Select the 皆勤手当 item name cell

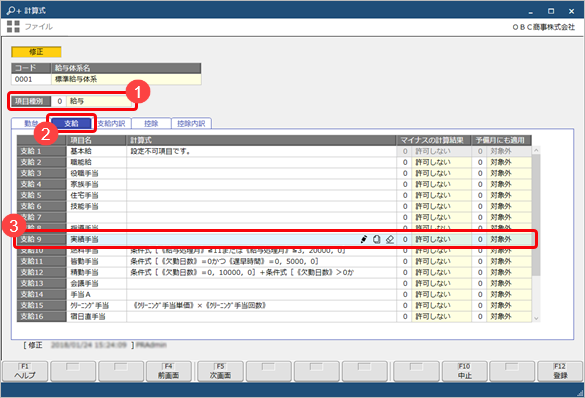96,261
